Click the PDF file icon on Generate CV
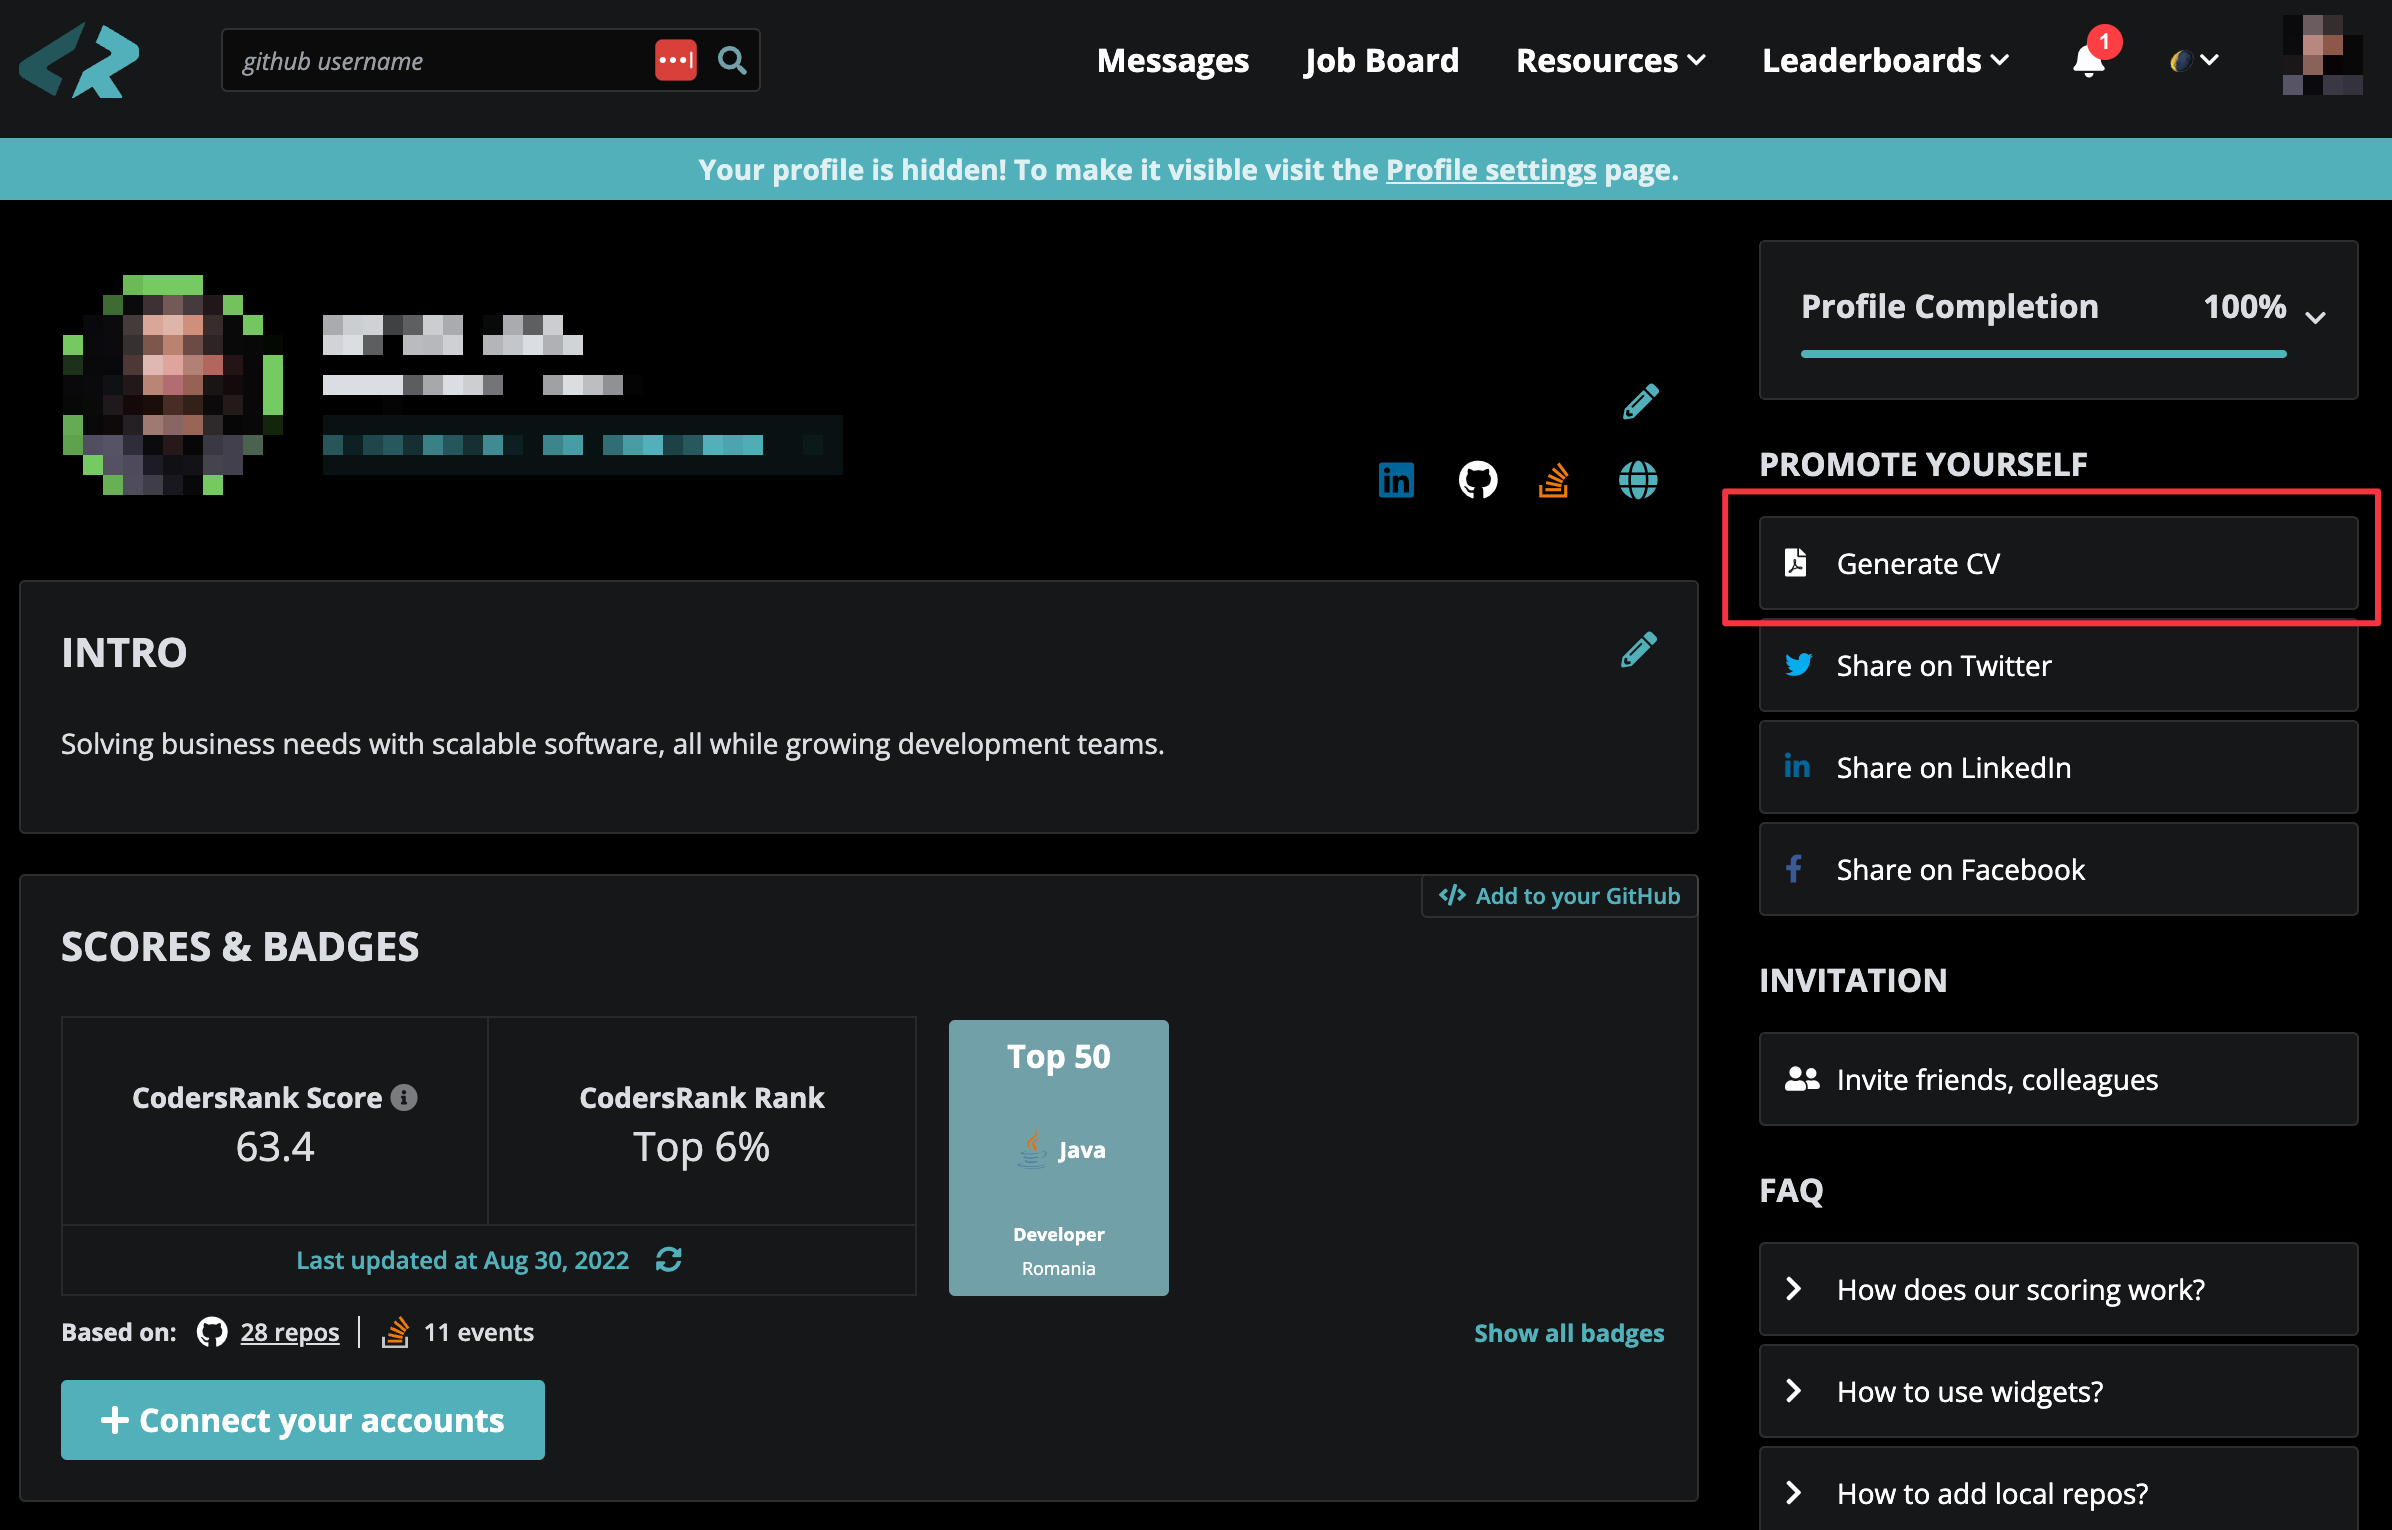Viewport: 2392px width, 1530px height. click(x=1796, y=563)
